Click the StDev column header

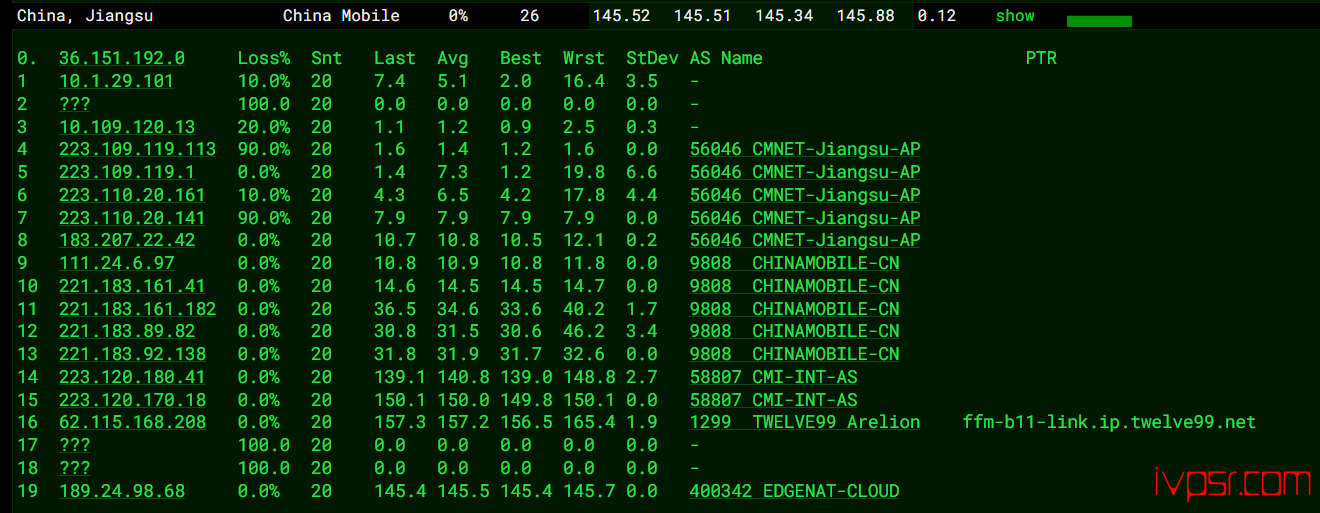[x=652, y=59]
